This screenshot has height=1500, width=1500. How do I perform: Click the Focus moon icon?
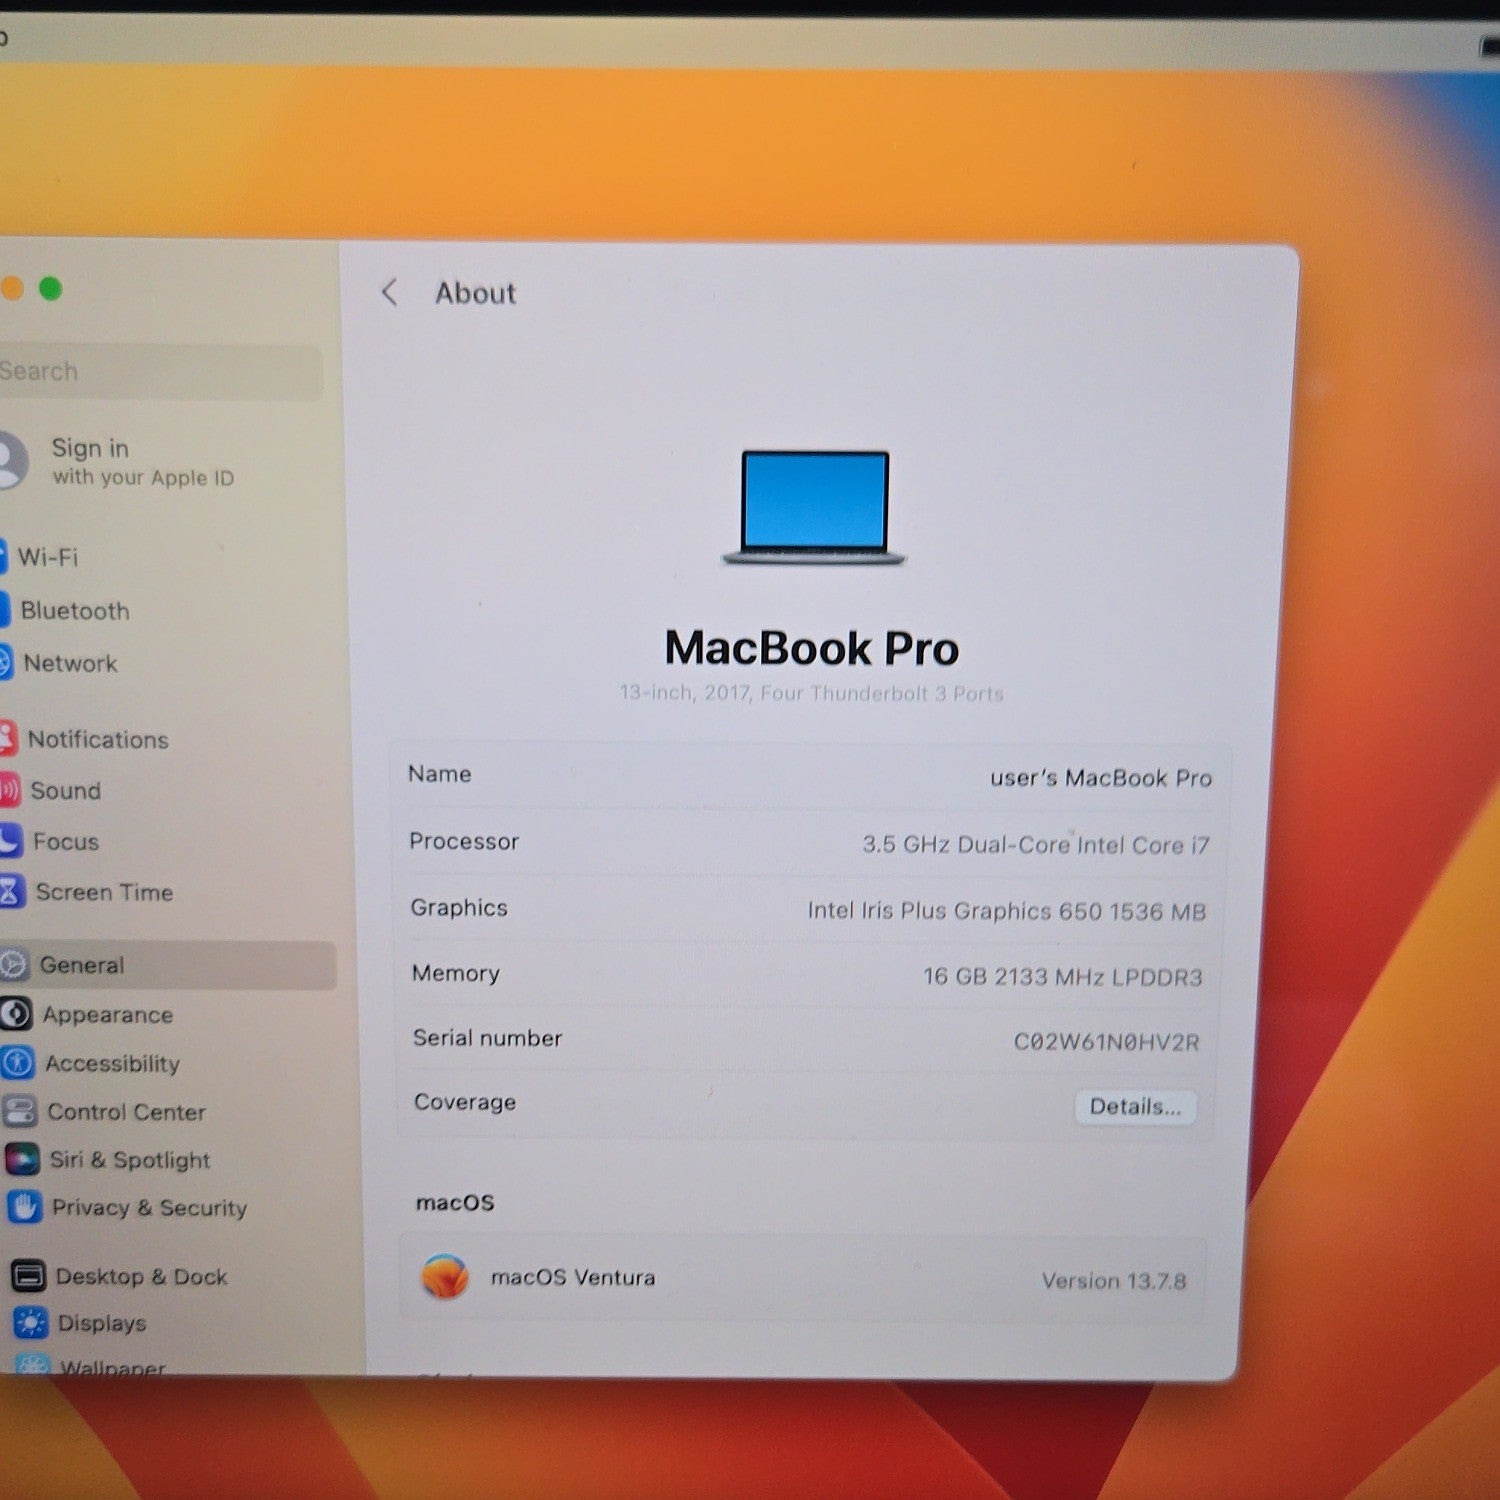pos(11,841)
